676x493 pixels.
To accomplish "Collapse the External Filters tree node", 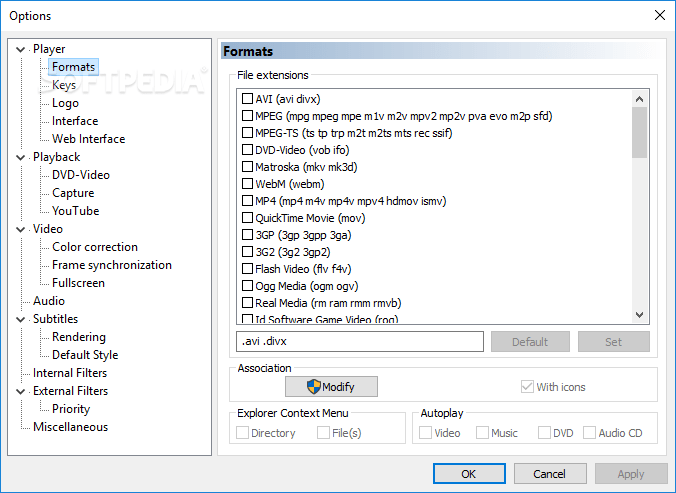I will pyautogui.click(x=20, y=391).
